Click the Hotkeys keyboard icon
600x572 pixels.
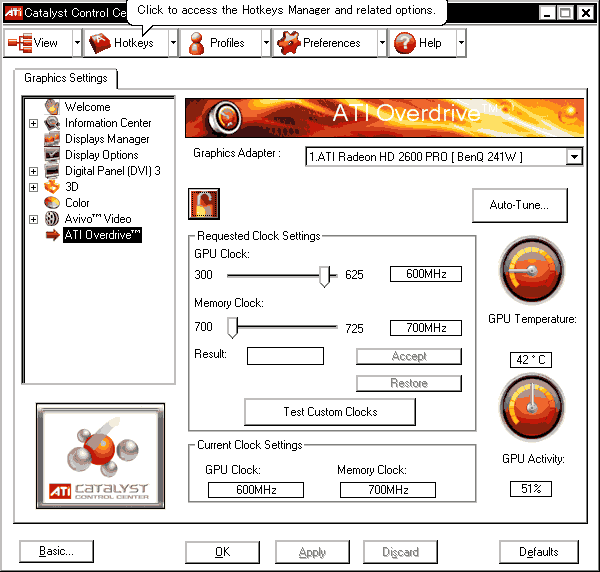(99, 43)
